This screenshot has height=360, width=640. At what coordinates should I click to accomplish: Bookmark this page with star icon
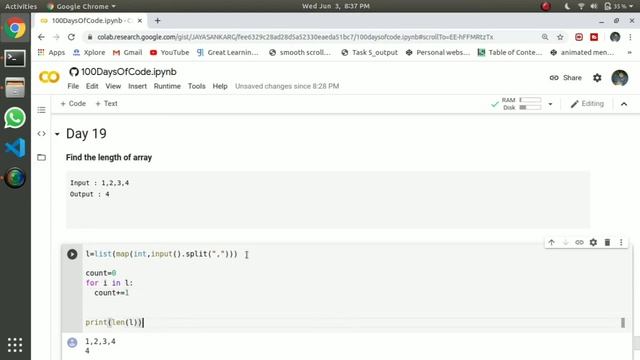(x=560, y=37)
